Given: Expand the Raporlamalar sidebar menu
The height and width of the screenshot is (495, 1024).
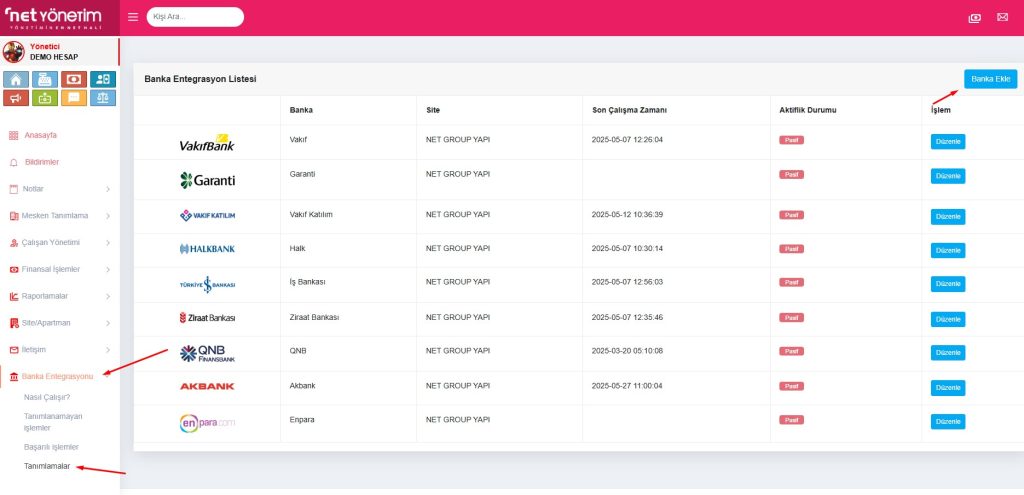Looking at the screenshot, I should [58, 296].
